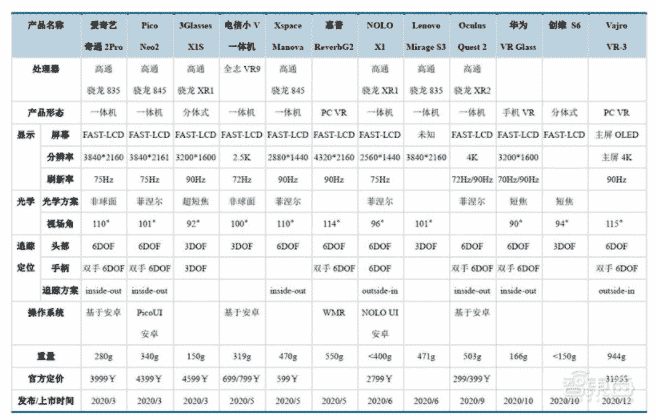
Task: Click the NOLO UI 安卓 cell
Action: 380,323
